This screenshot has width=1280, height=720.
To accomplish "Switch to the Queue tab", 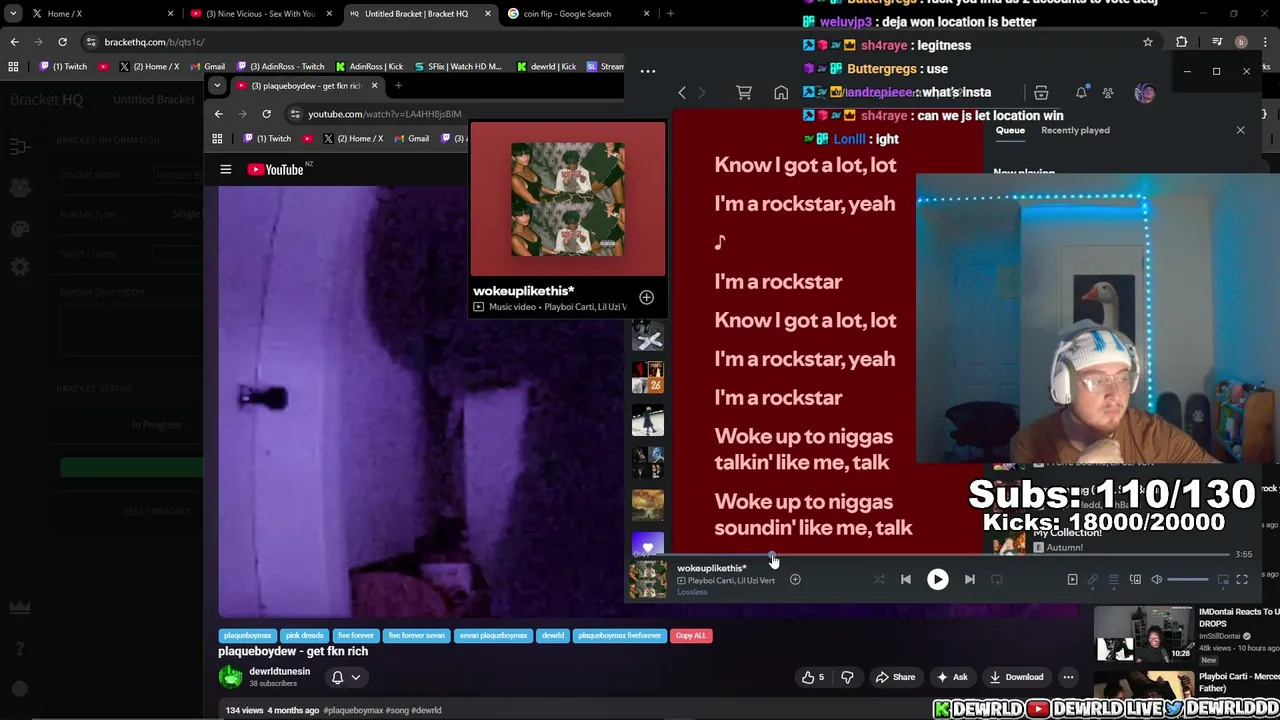I will pyautogui.click(x=1010, y=130).
